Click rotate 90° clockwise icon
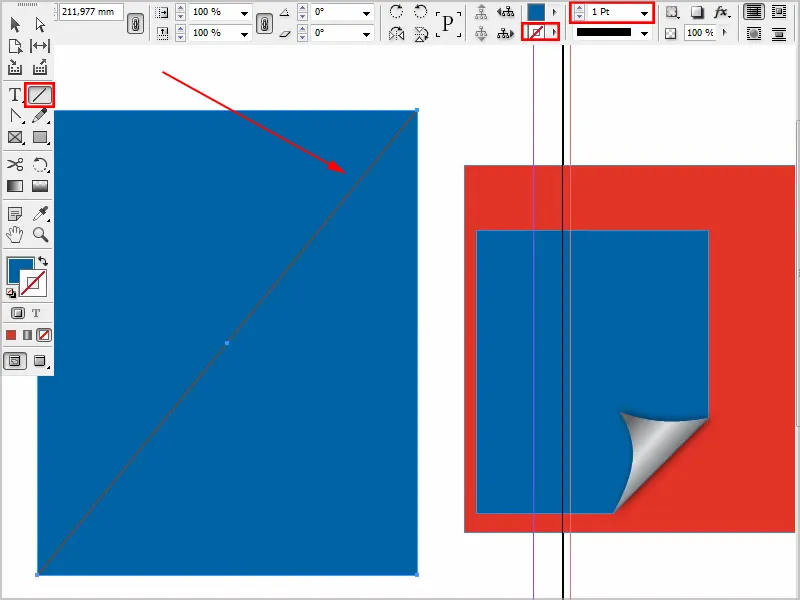800x600 pixels. click(x=396, y=12)
